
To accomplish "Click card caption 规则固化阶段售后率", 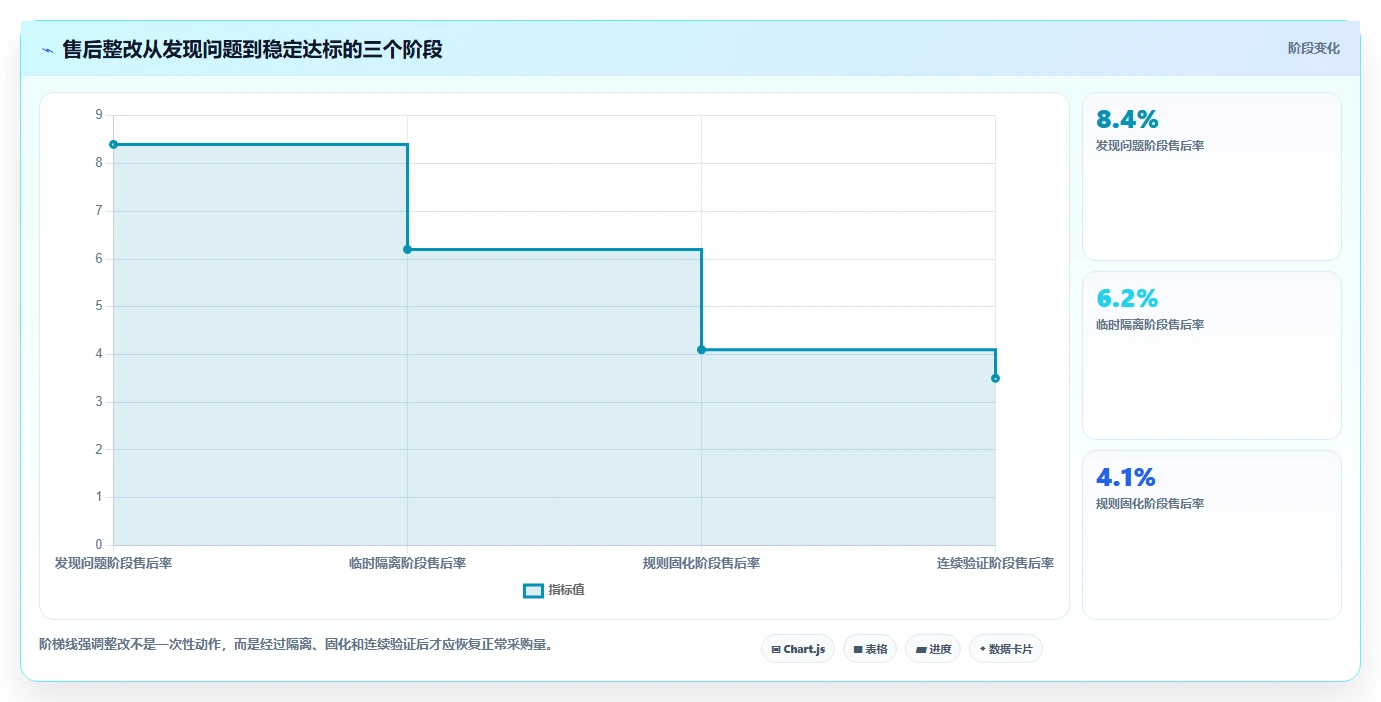I will (1150, 504).
